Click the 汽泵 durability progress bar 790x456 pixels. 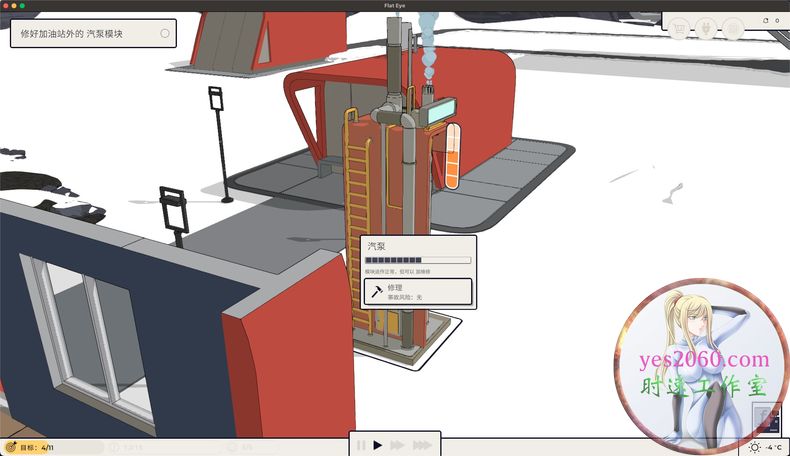pyautogui.click(x=417, y=260)
